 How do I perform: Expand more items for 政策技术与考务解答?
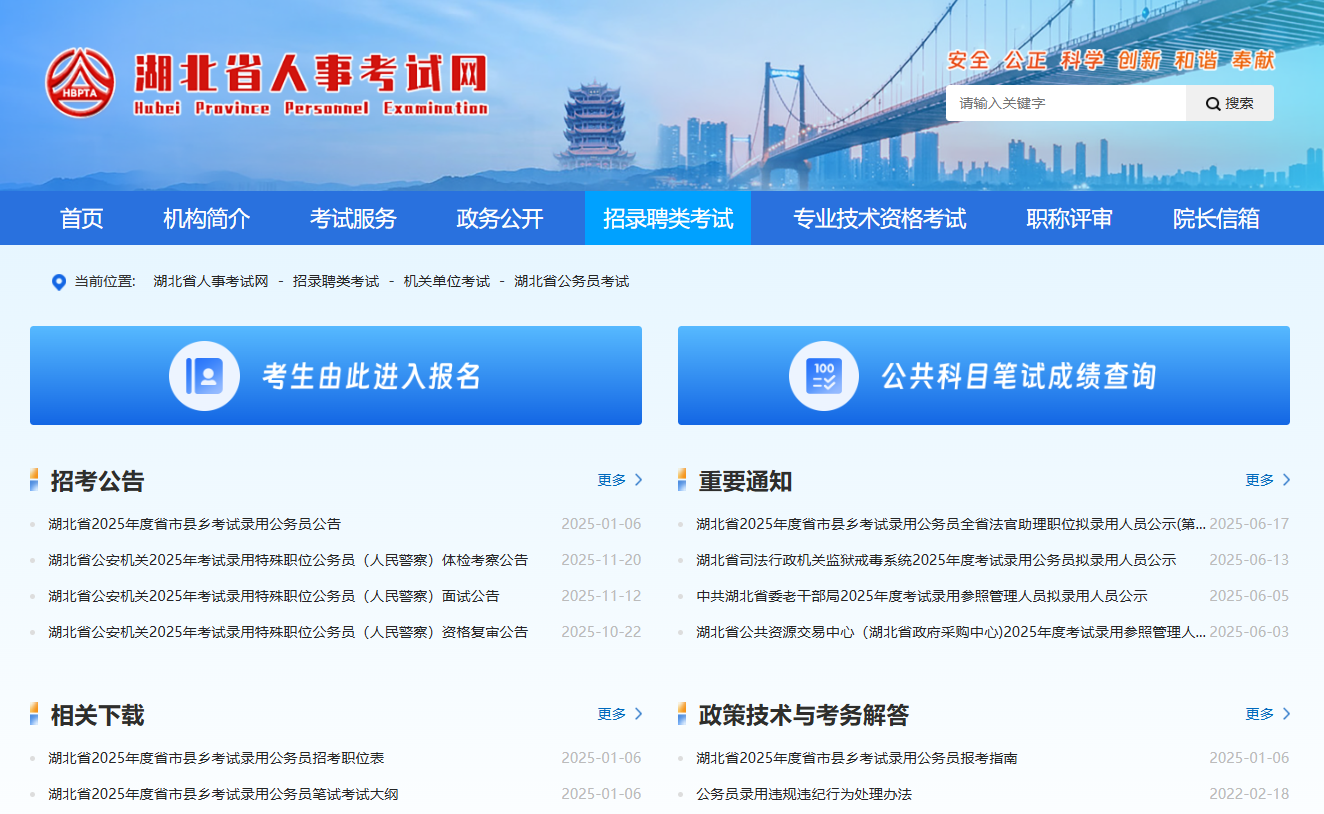1267,714
